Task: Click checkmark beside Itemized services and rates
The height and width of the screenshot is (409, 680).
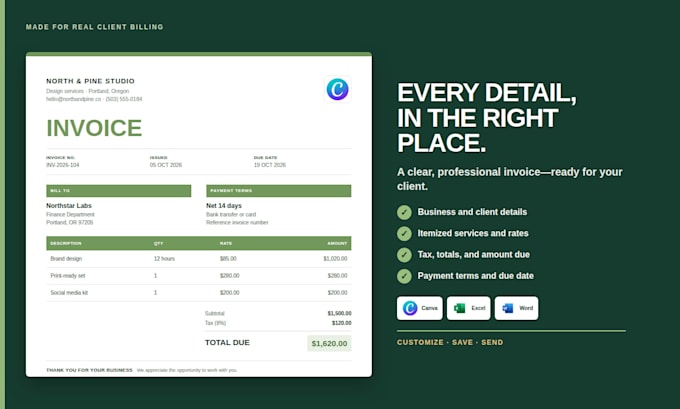Action: click(404, 234)
